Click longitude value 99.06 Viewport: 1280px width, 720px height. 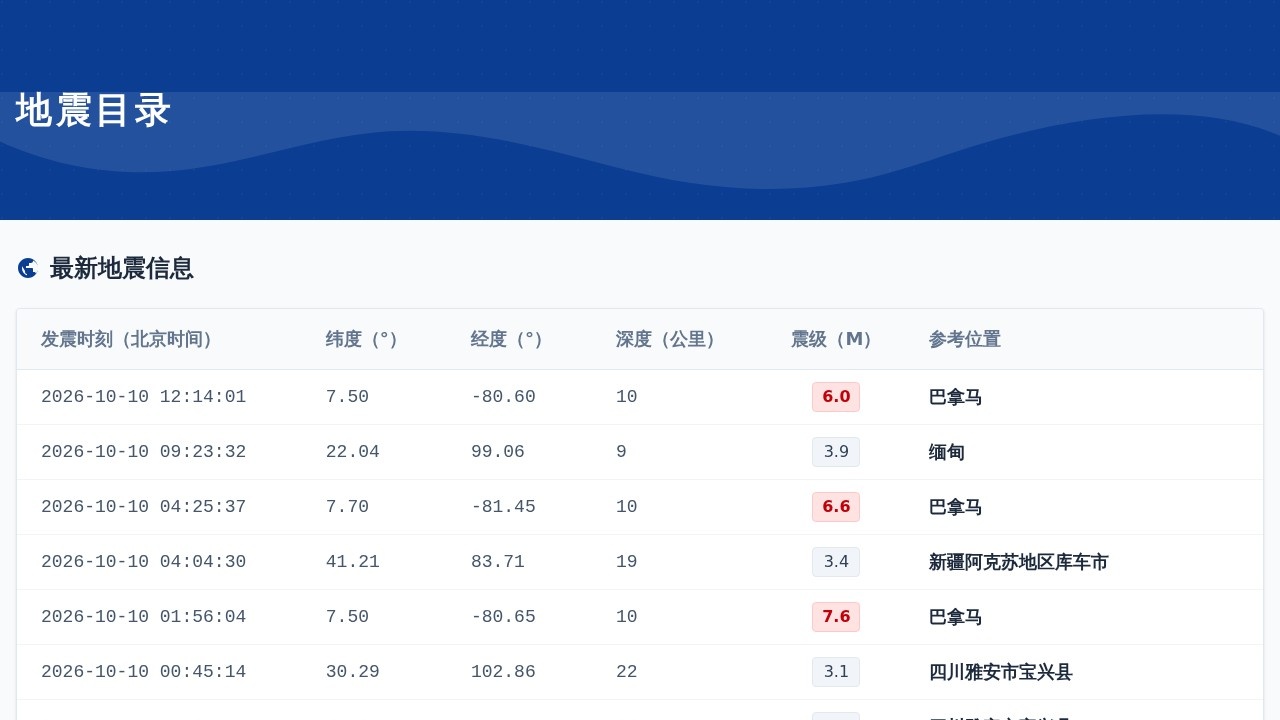coord(498,452)
